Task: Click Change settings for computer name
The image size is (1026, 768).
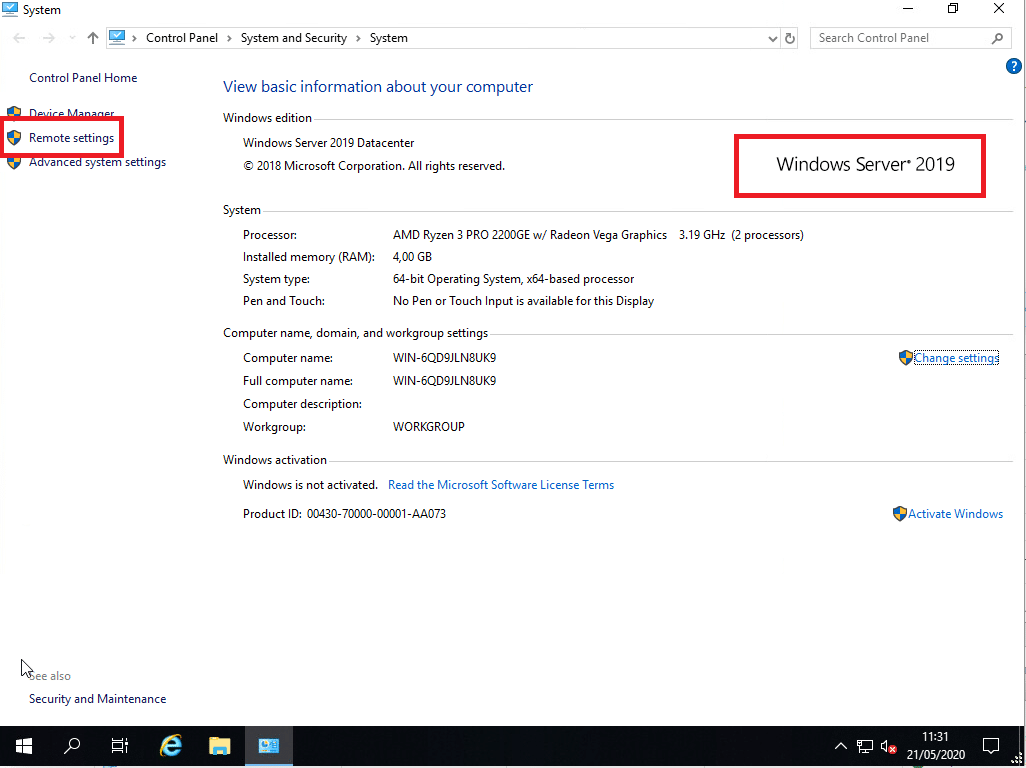Action: pyautogui.click(x=956, y=358)
